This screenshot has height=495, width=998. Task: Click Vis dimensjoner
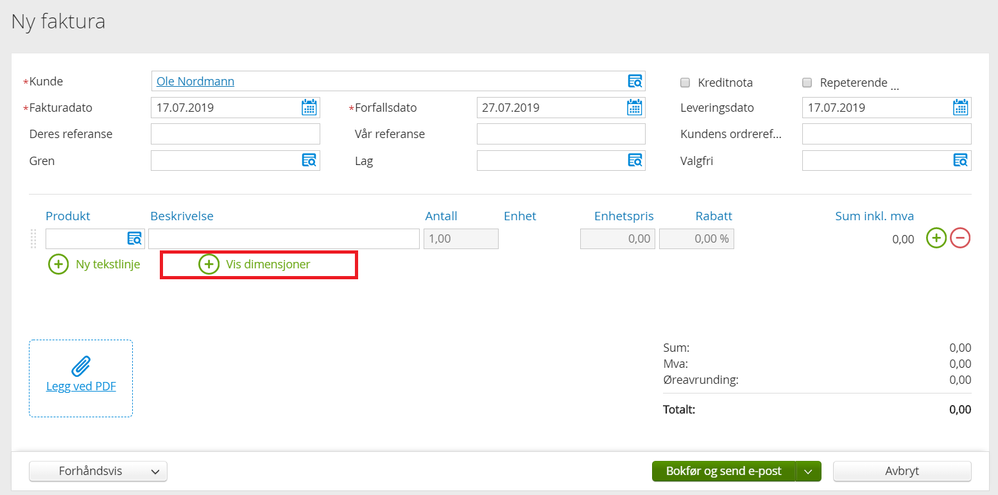pos(255,264)
